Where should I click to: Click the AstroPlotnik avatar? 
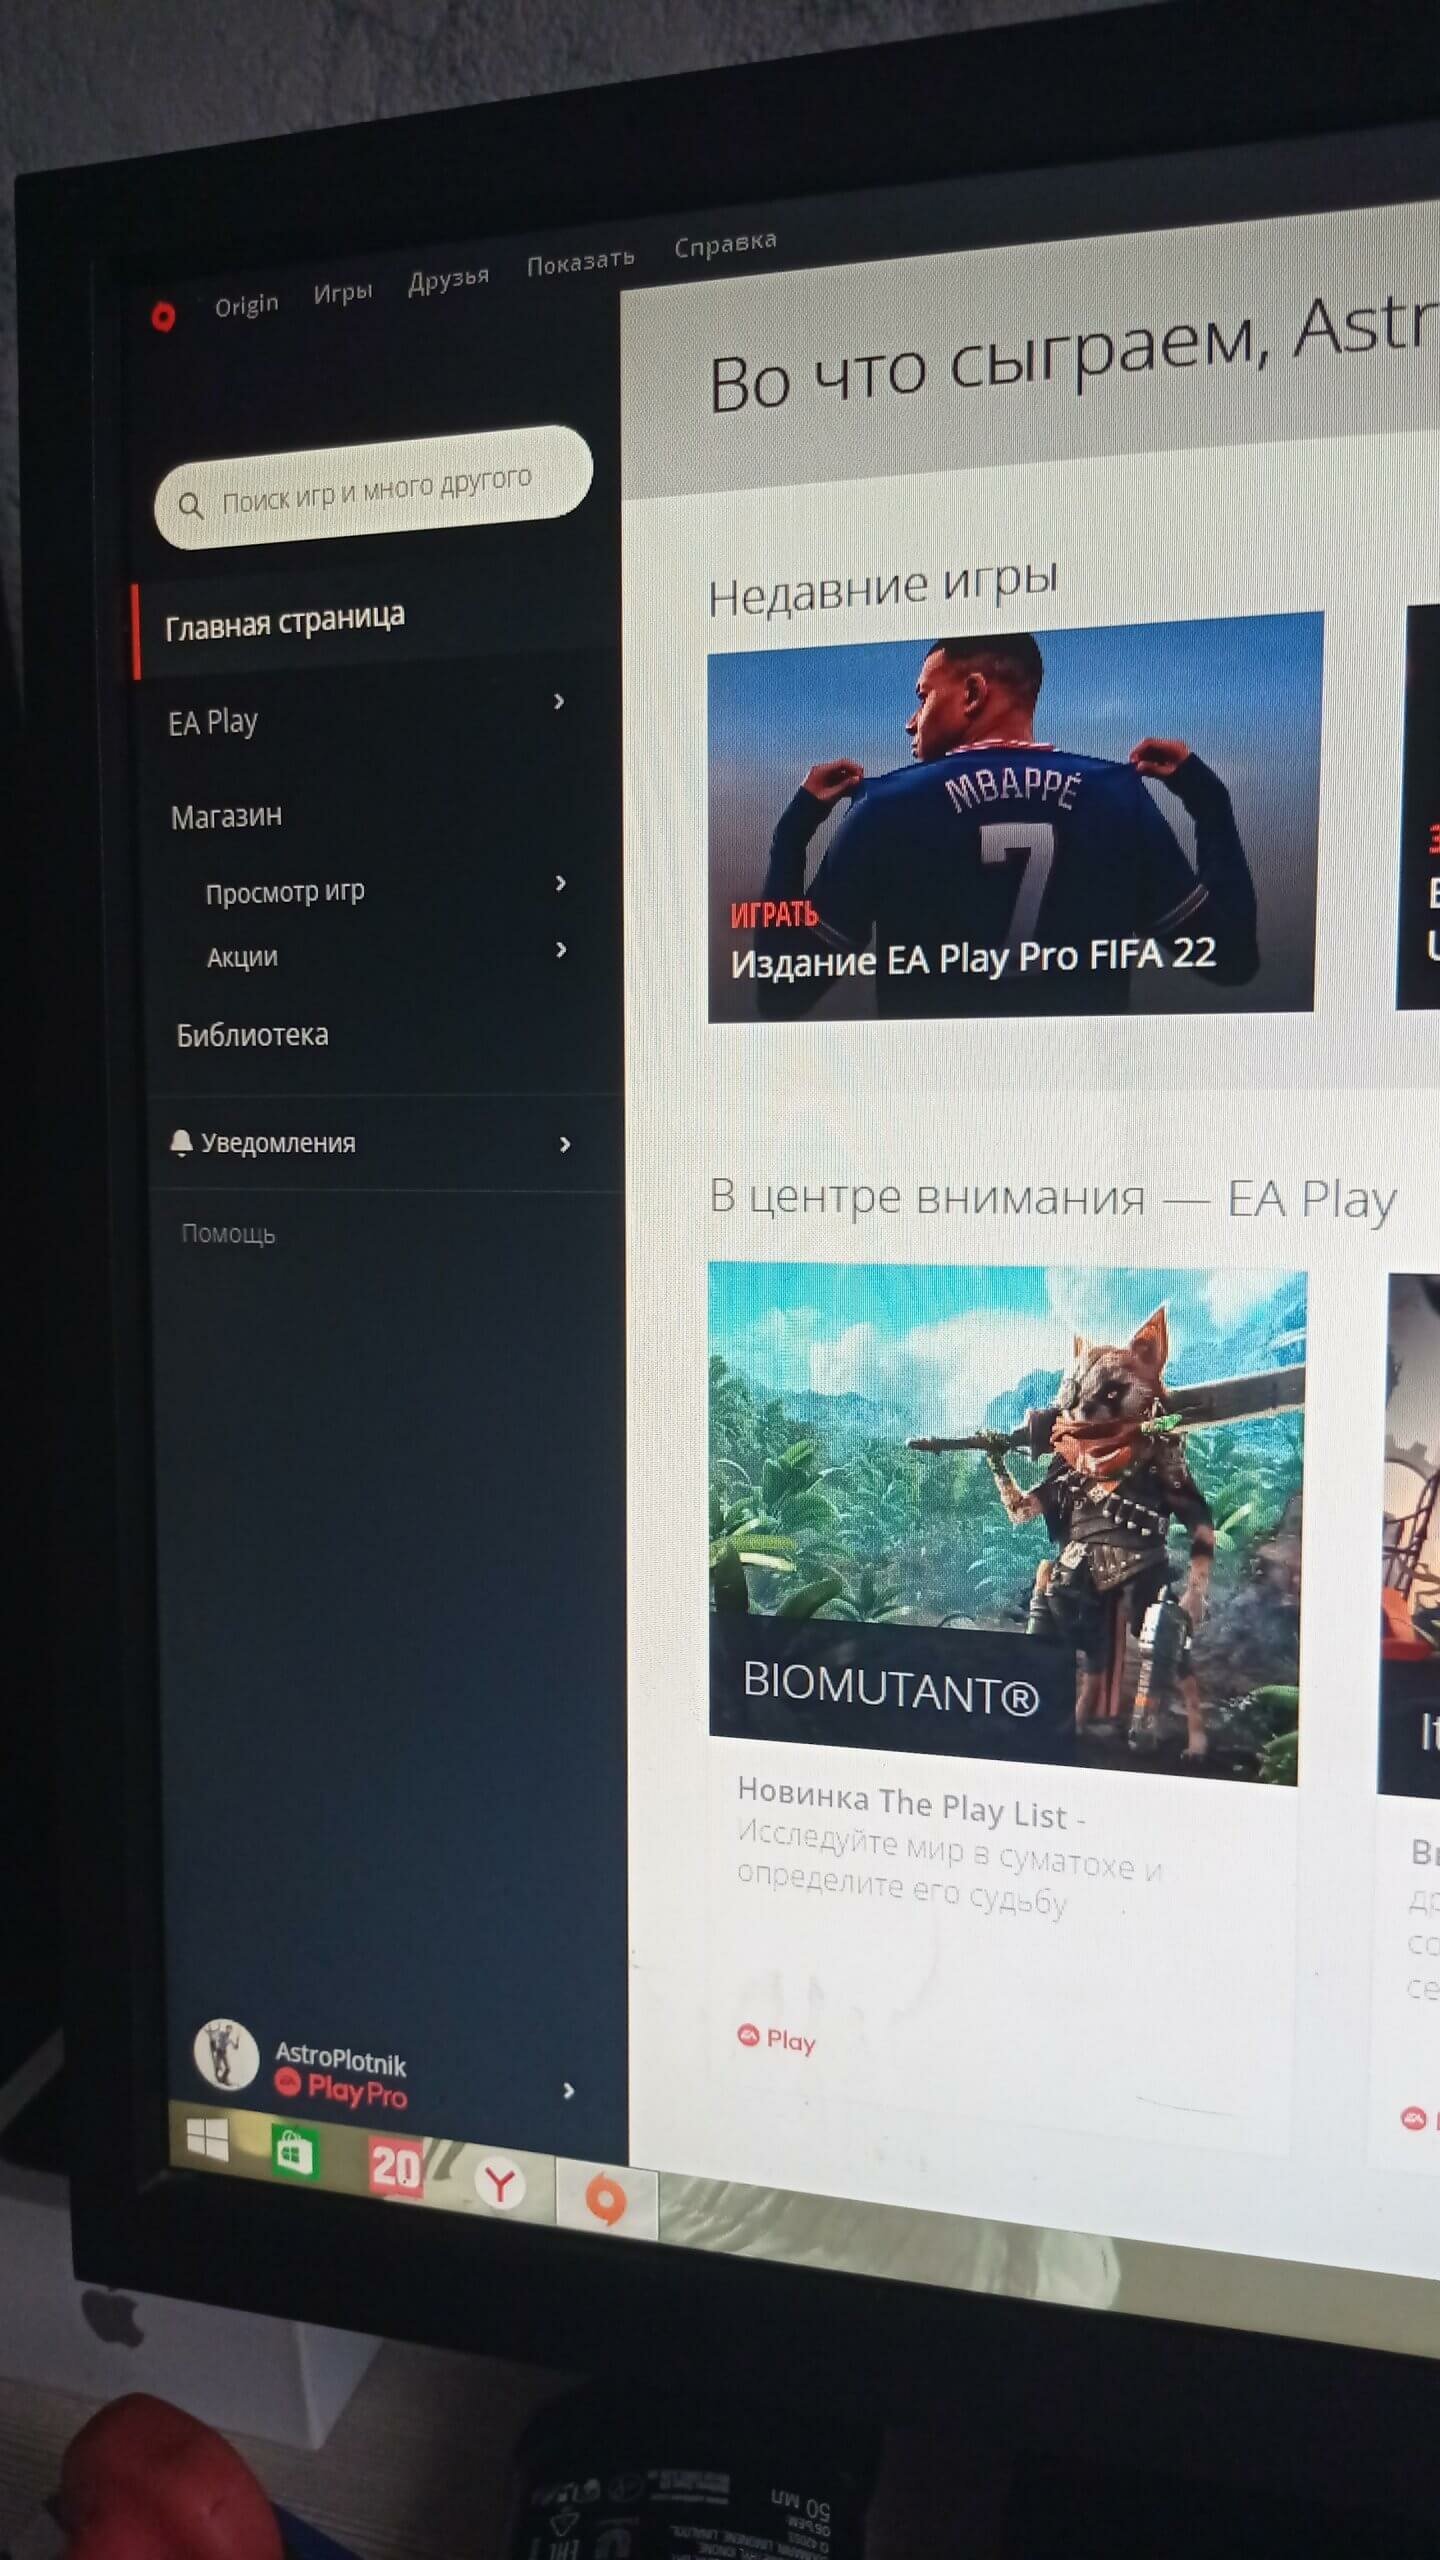(x=225, y=2055)
